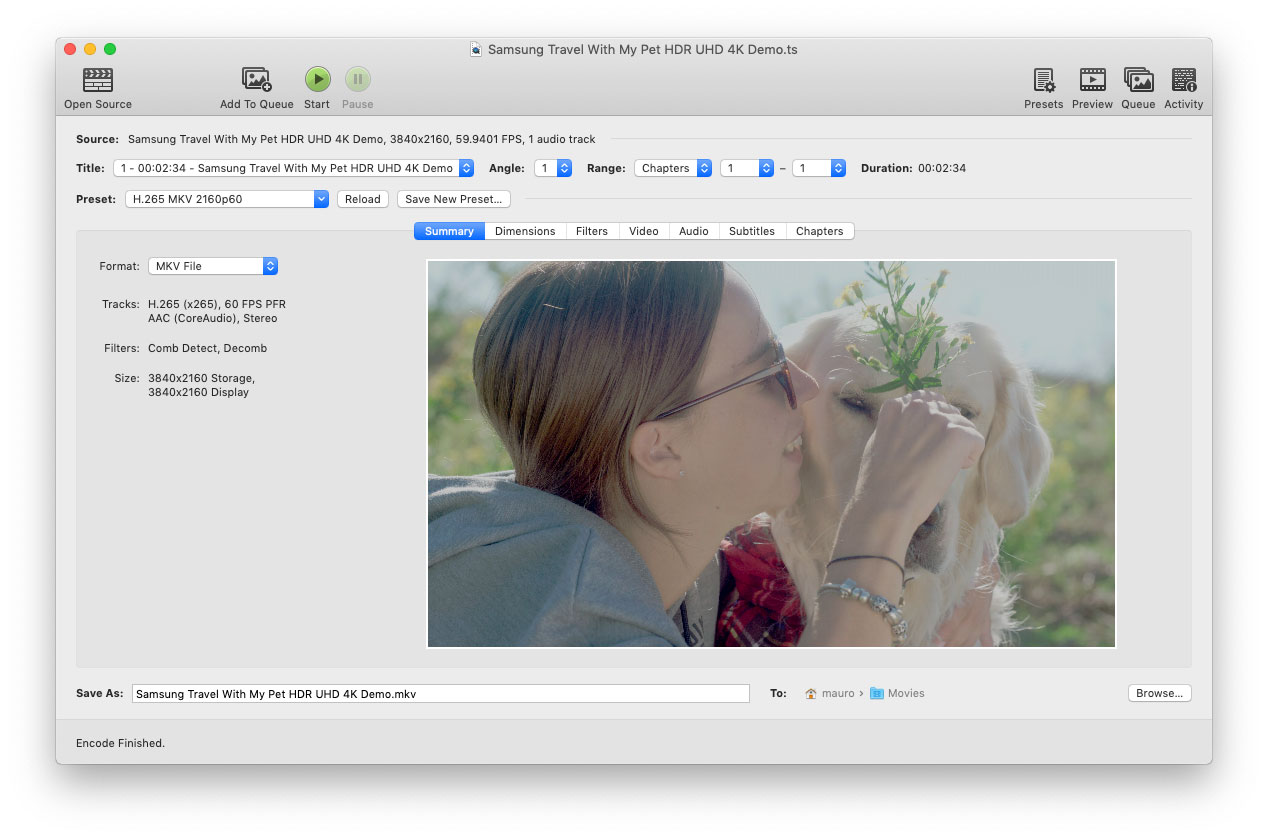Switch to the Dimensions tab

click(x=525, y=231)
